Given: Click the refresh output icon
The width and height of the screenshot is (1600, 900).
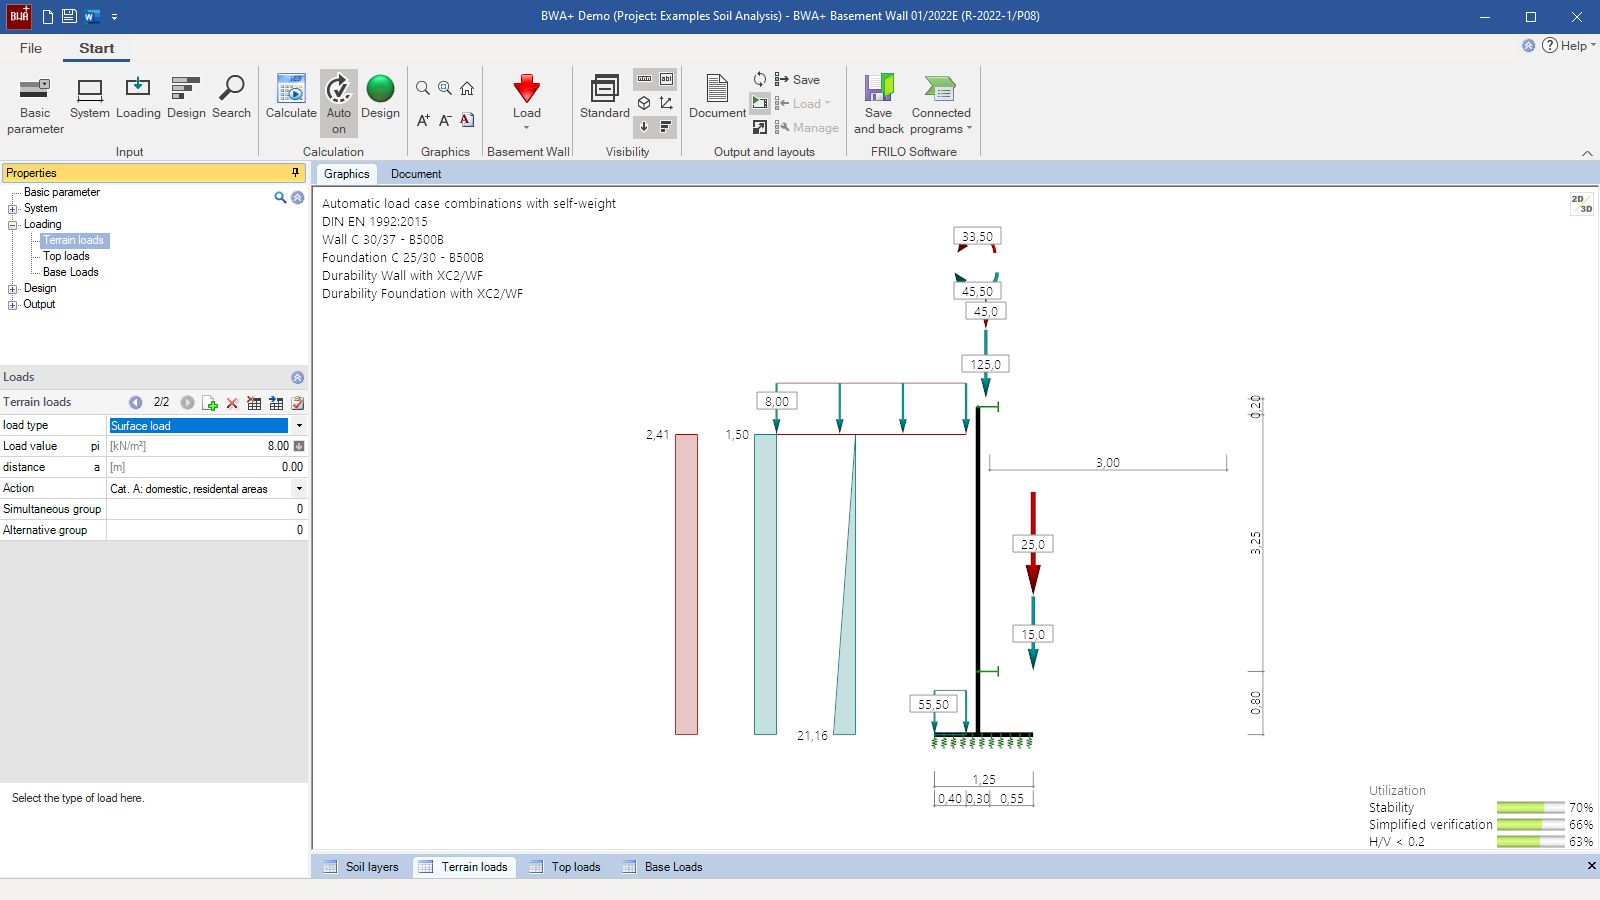Looking at the screenshot, I should click(760, 79).
